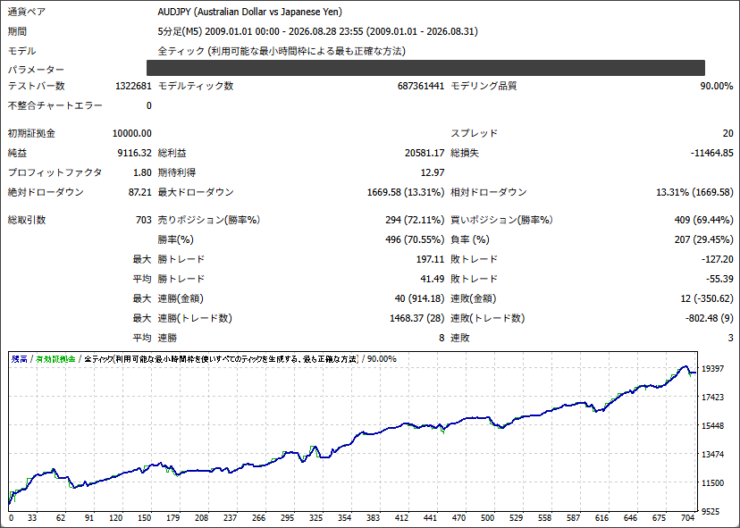Click the buy positions value 409 (69.44%)

(704, 220)
